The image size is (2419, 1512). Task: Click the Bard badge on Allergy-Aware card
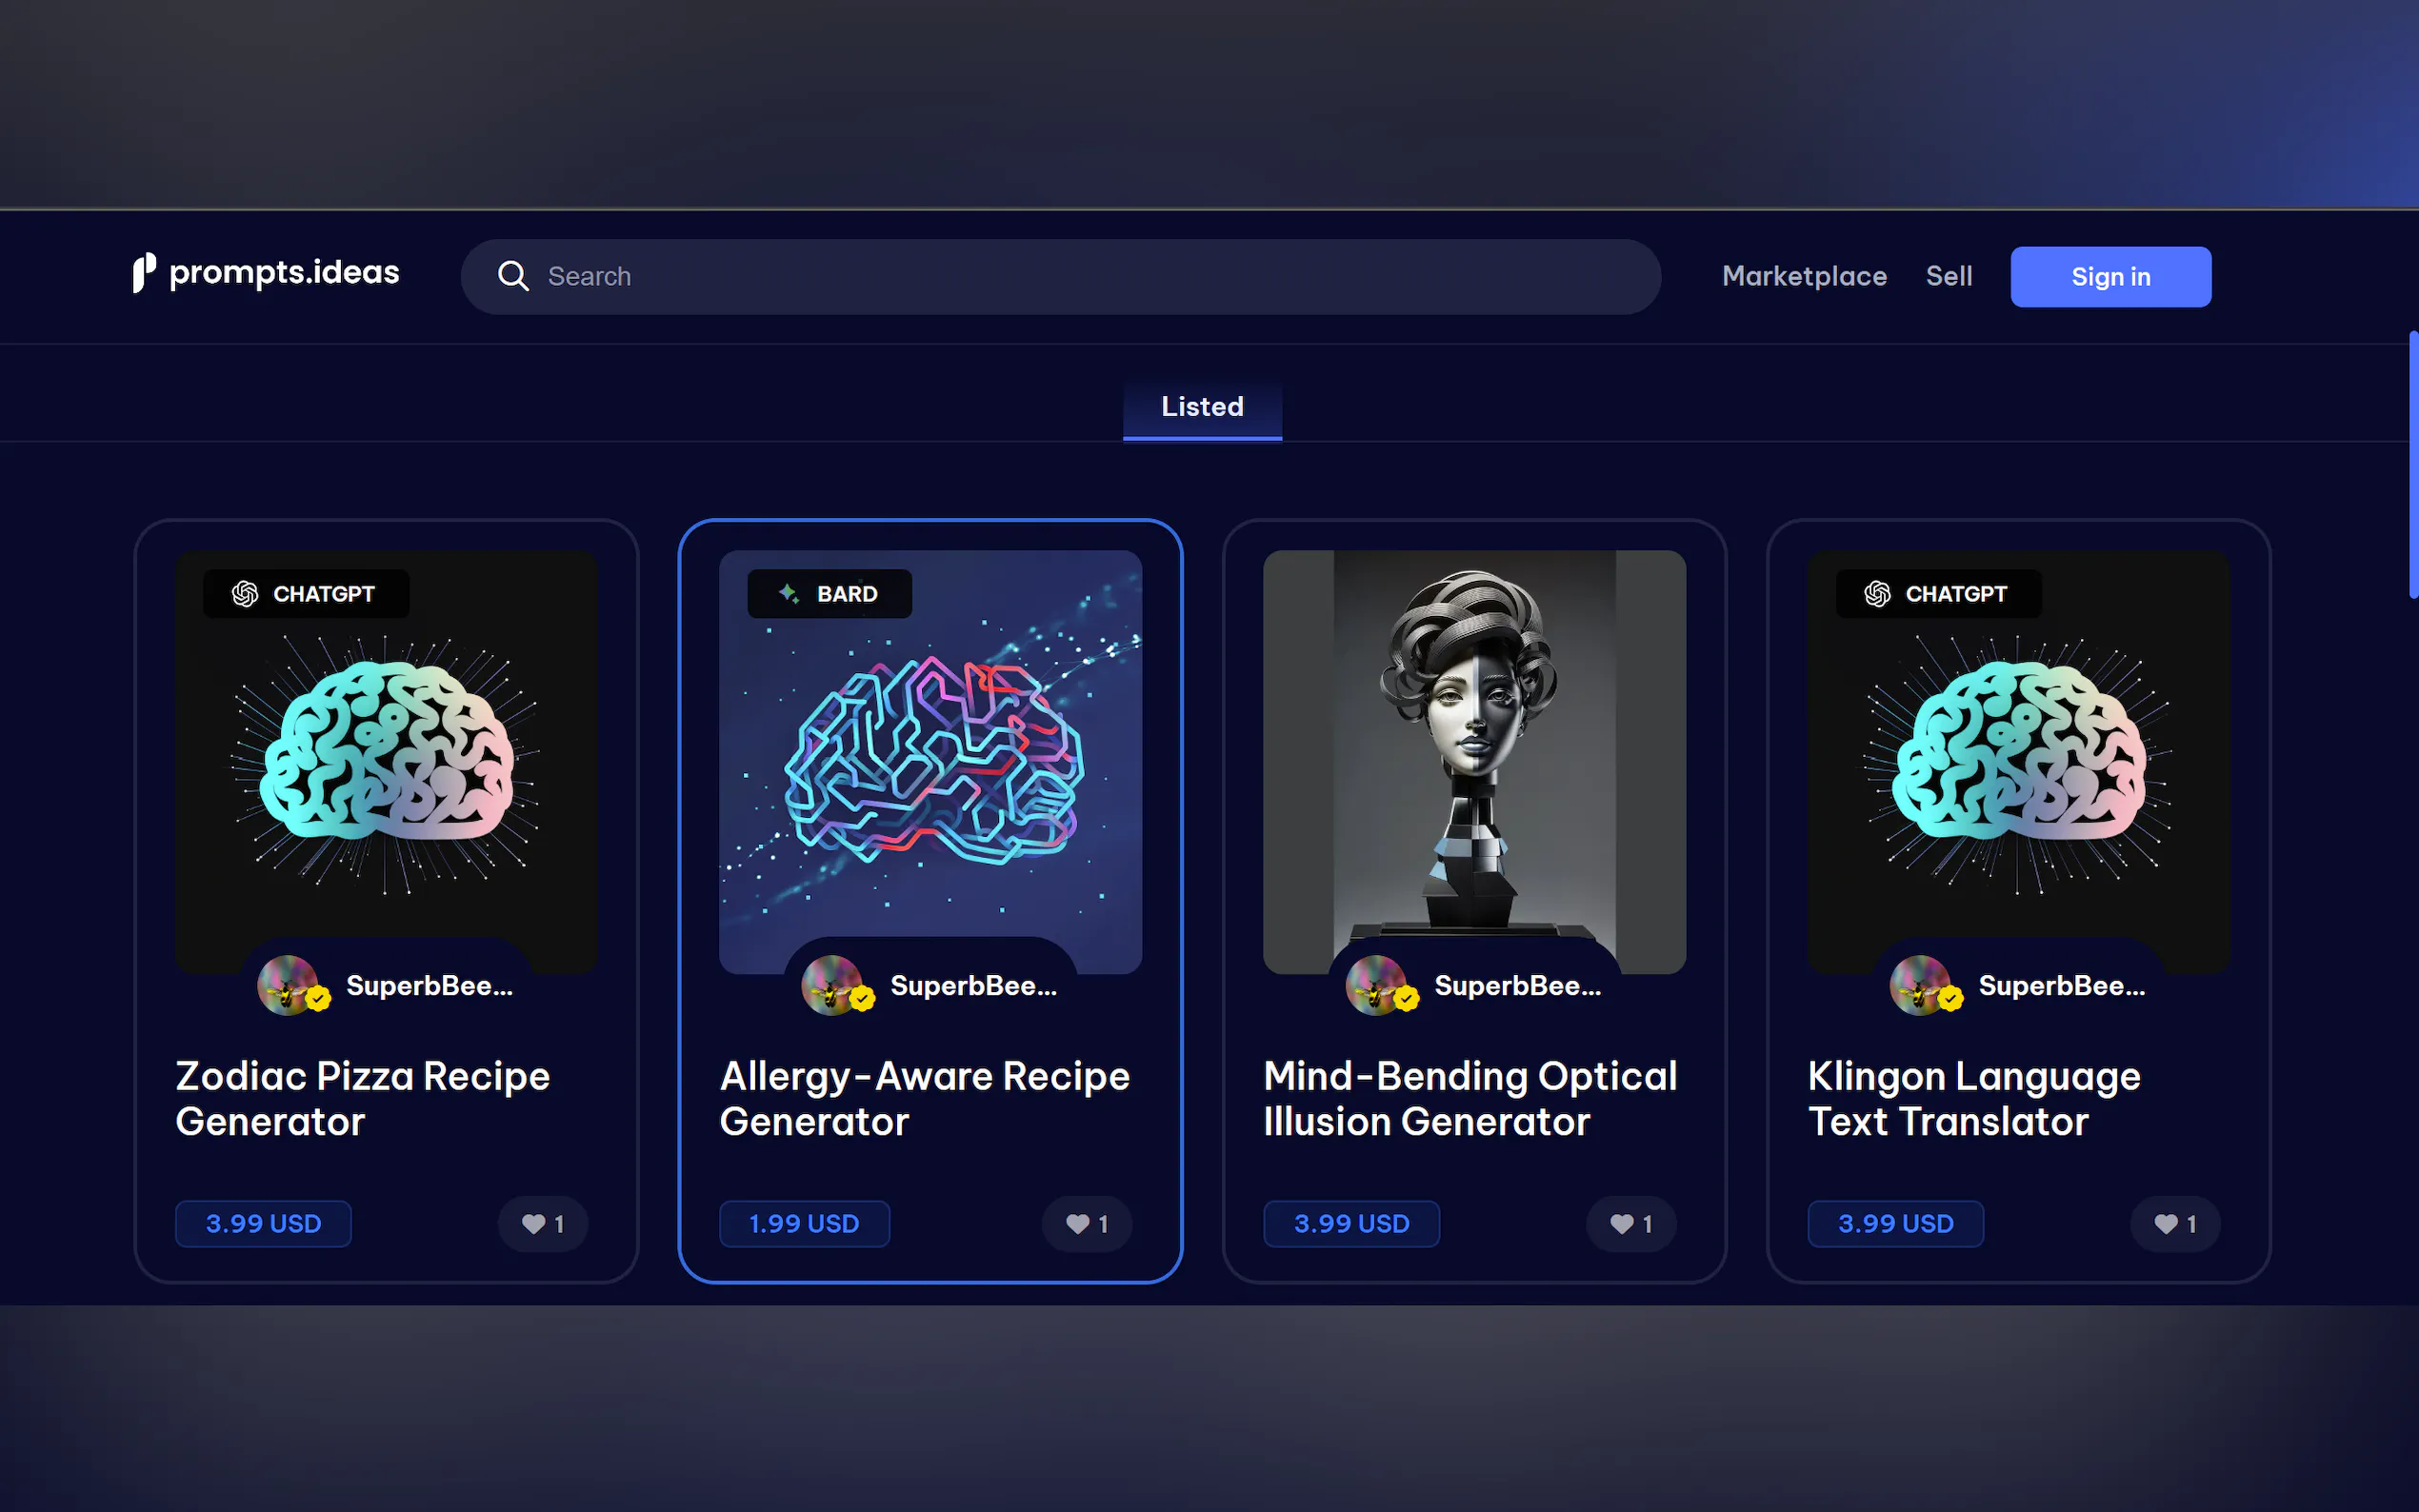pos(829,594)
